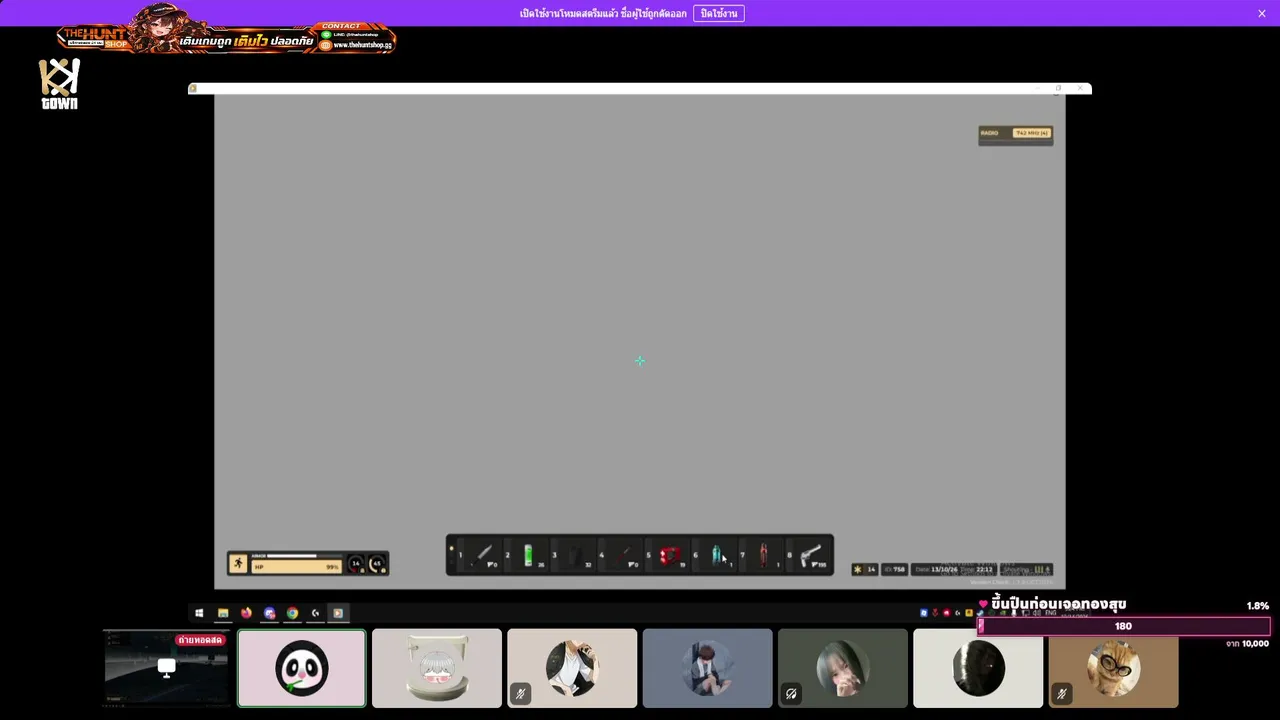Image resolution: width=1280 pixels, height=720 pixels.
Task: Open Chrome in the shared taskbar
Action: pos(292,613)
